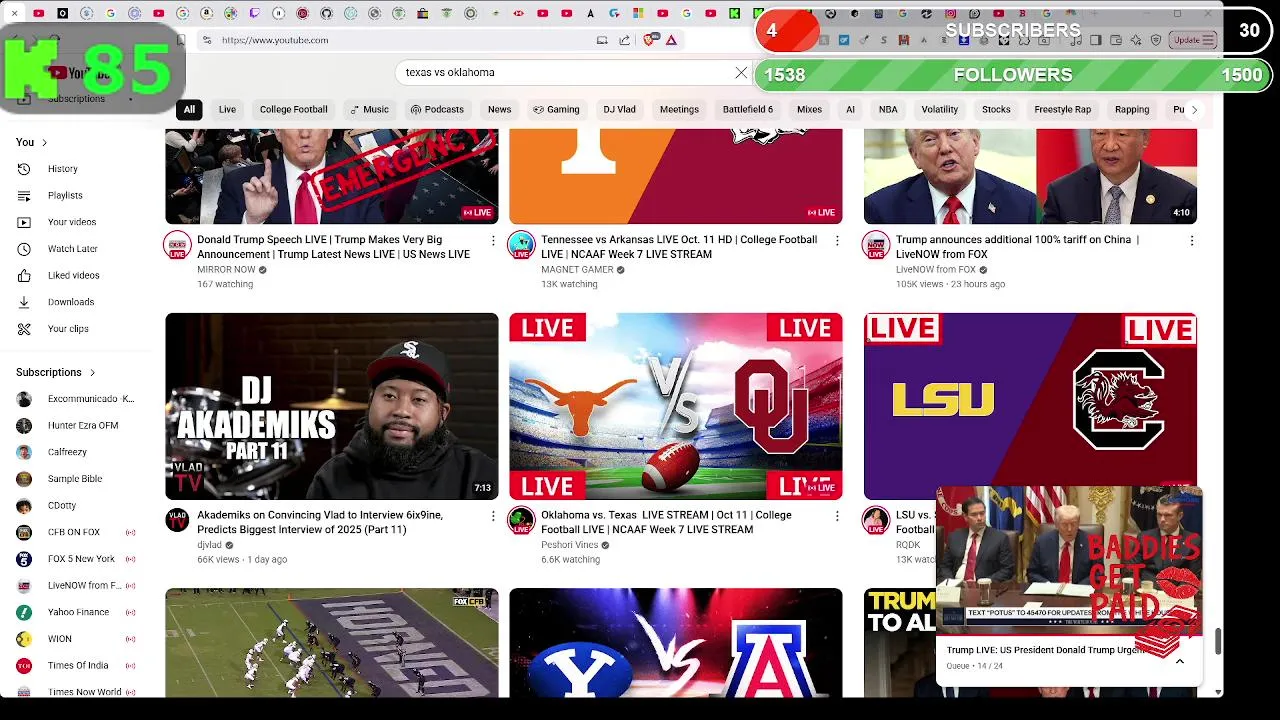Play the BYU vs Arizona thumbnail
1280x720 pixels.
click(676, 643)
